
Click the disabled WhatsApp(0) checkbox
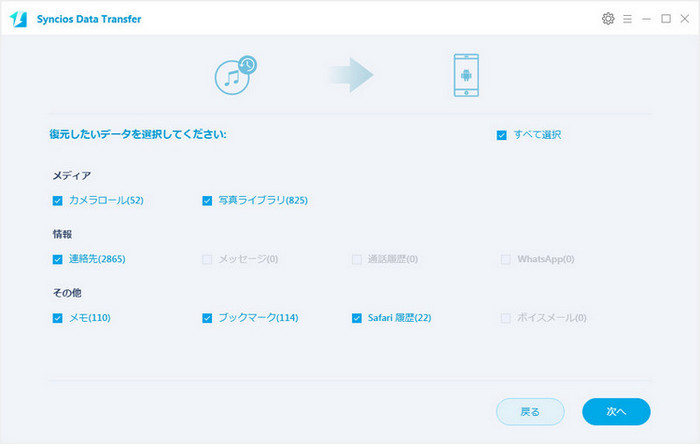[505, 259]
